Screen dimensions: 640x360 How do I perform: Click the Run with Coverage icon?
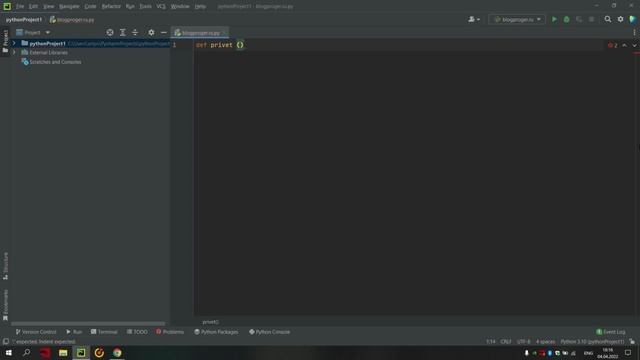pyautogui.click(x=579, y=19)
